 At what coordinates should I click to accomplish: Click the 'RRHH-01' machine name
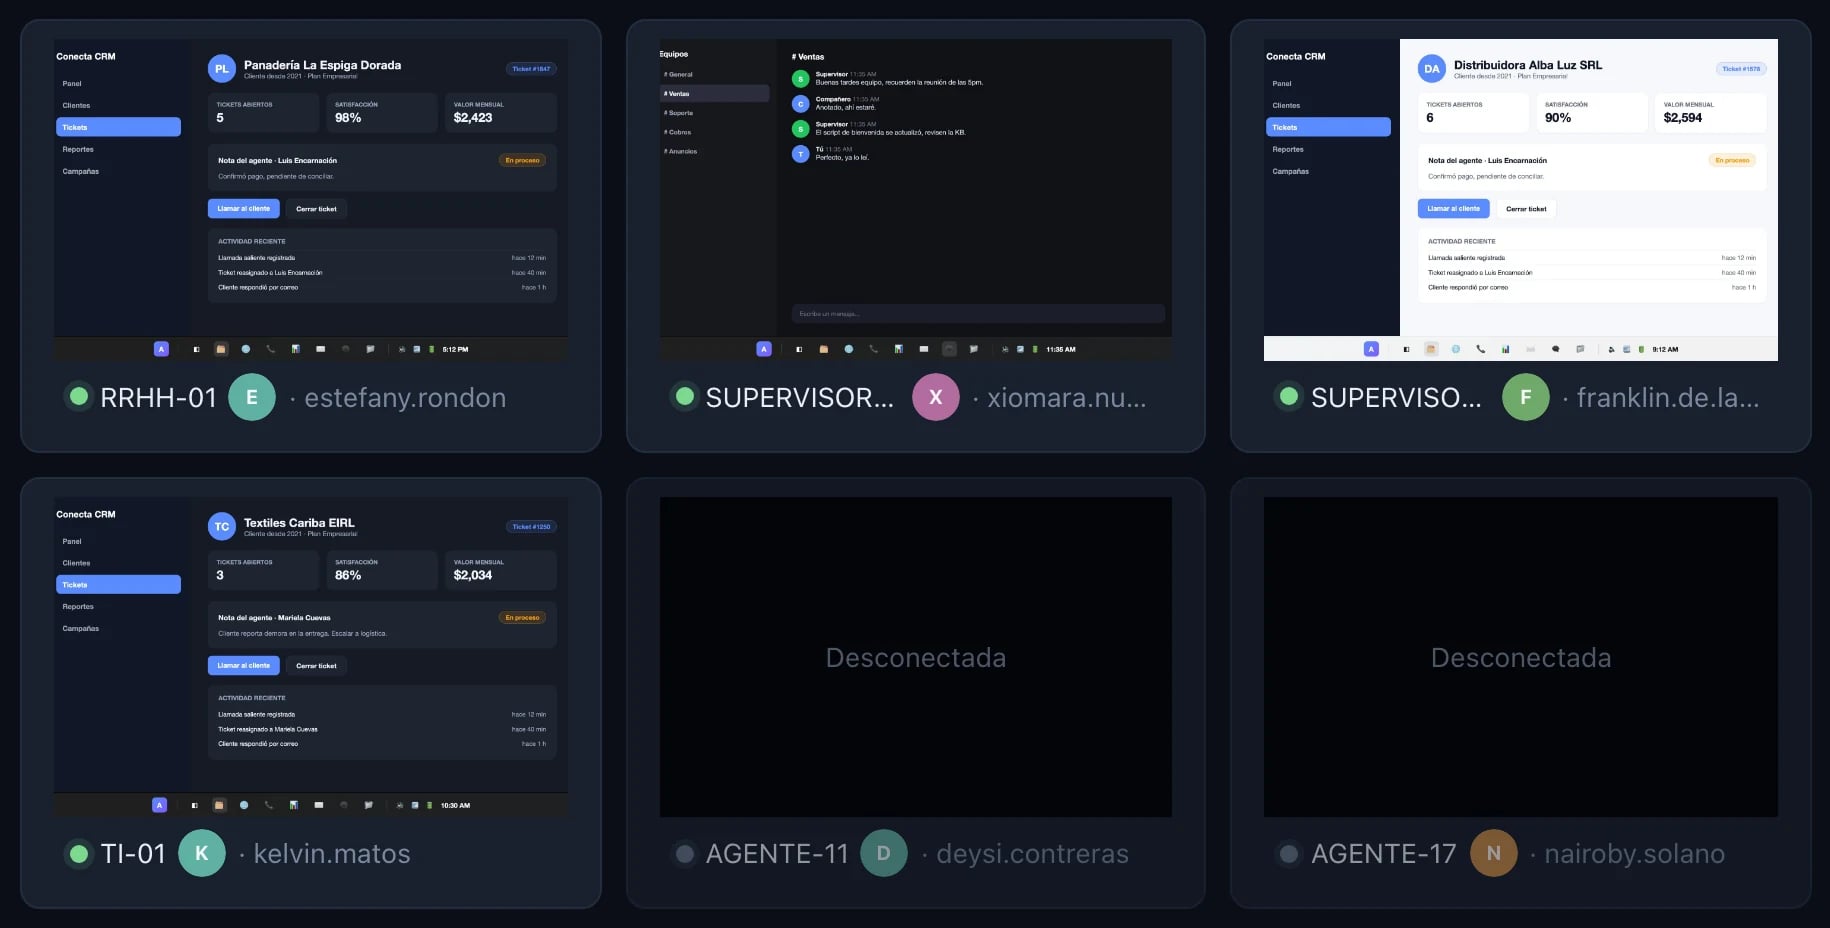(159, 398)
